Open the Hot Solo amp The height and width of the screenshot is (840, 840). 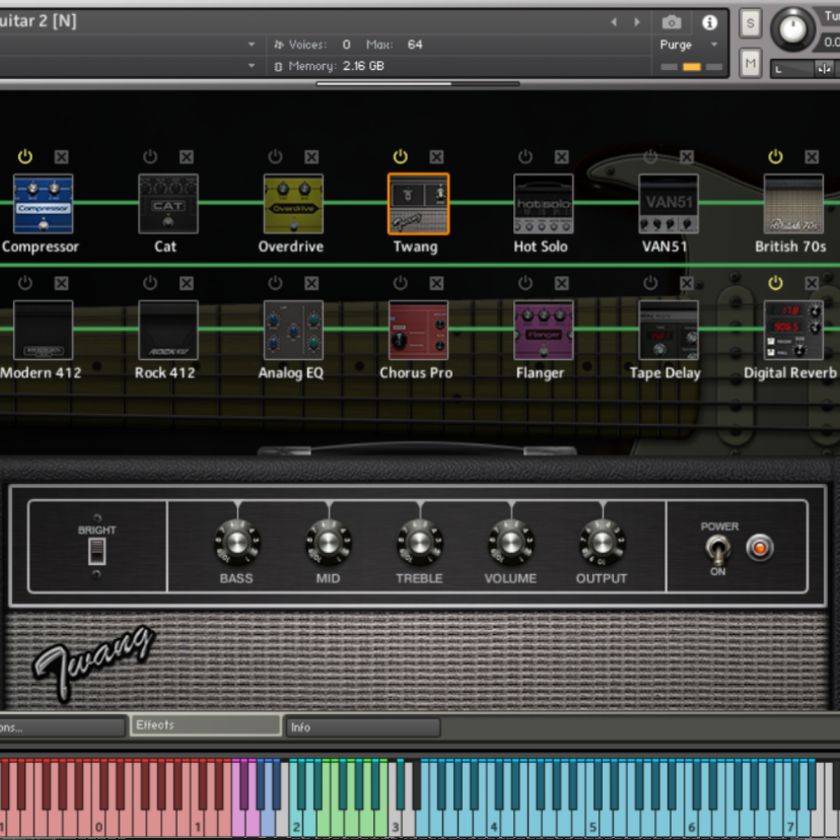point(543,204)
